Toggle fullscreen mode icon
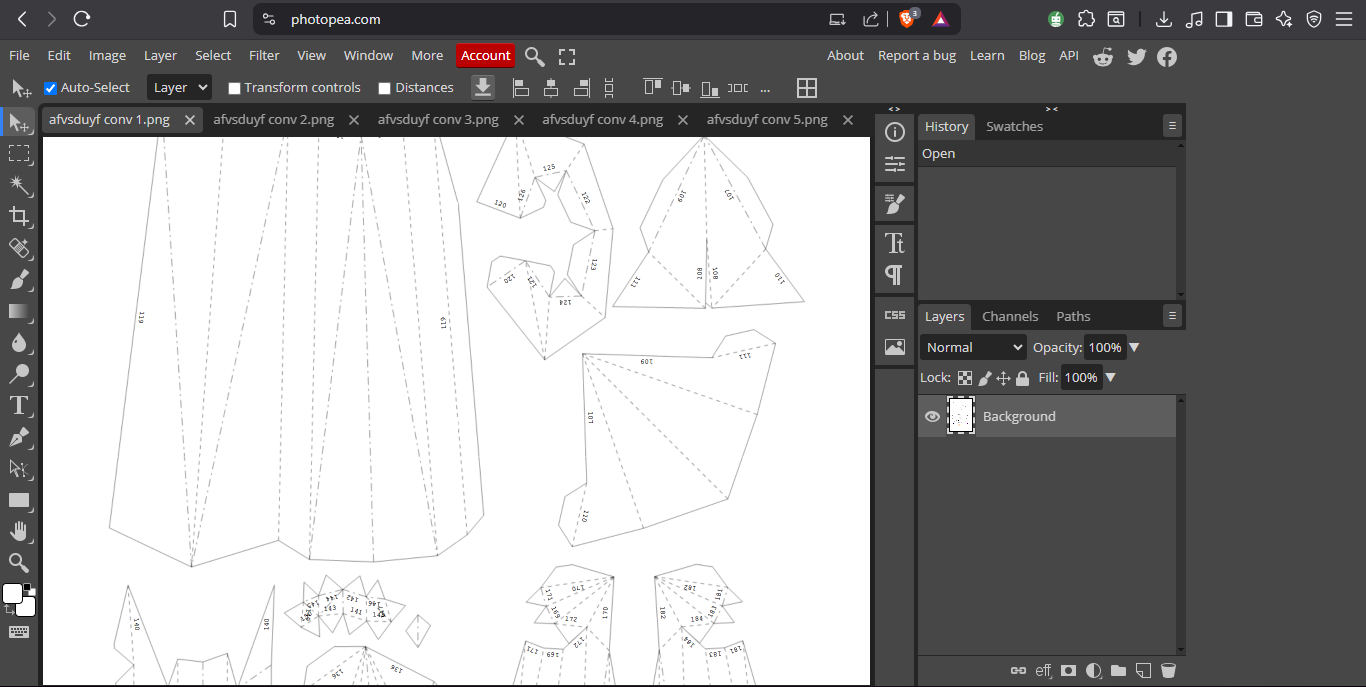Viewport: 1366px width, 687px height. click(x=567, y=56)
